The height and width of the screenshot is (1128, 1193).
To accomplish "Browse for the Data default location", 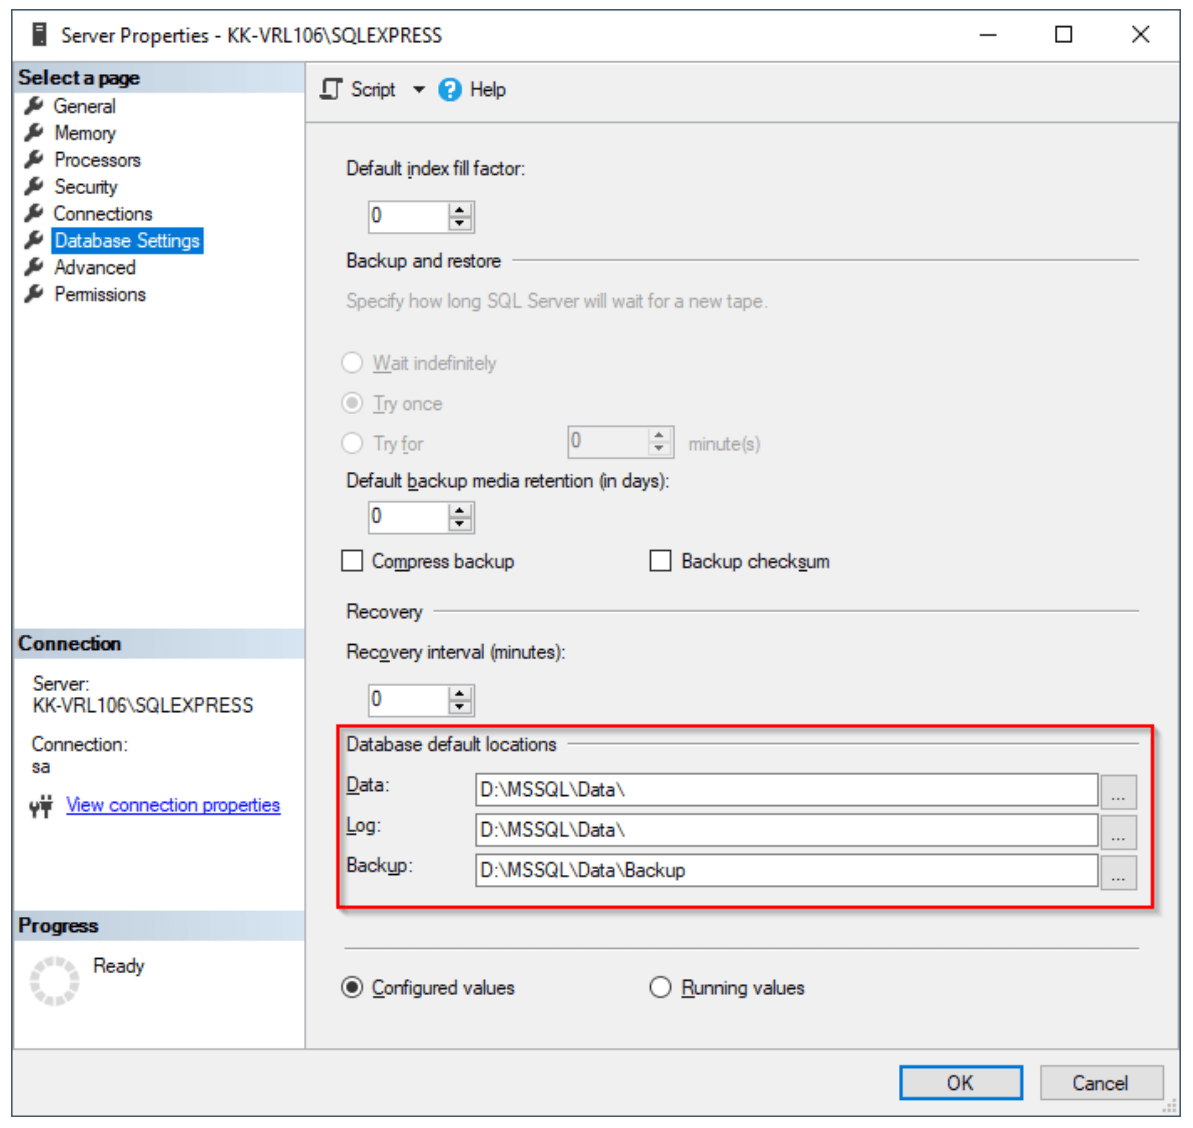I will (1118, 792).
